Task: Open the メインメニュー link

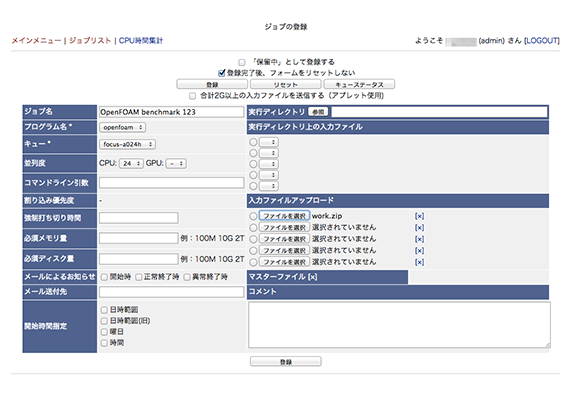Action: [x=36, y=41]
